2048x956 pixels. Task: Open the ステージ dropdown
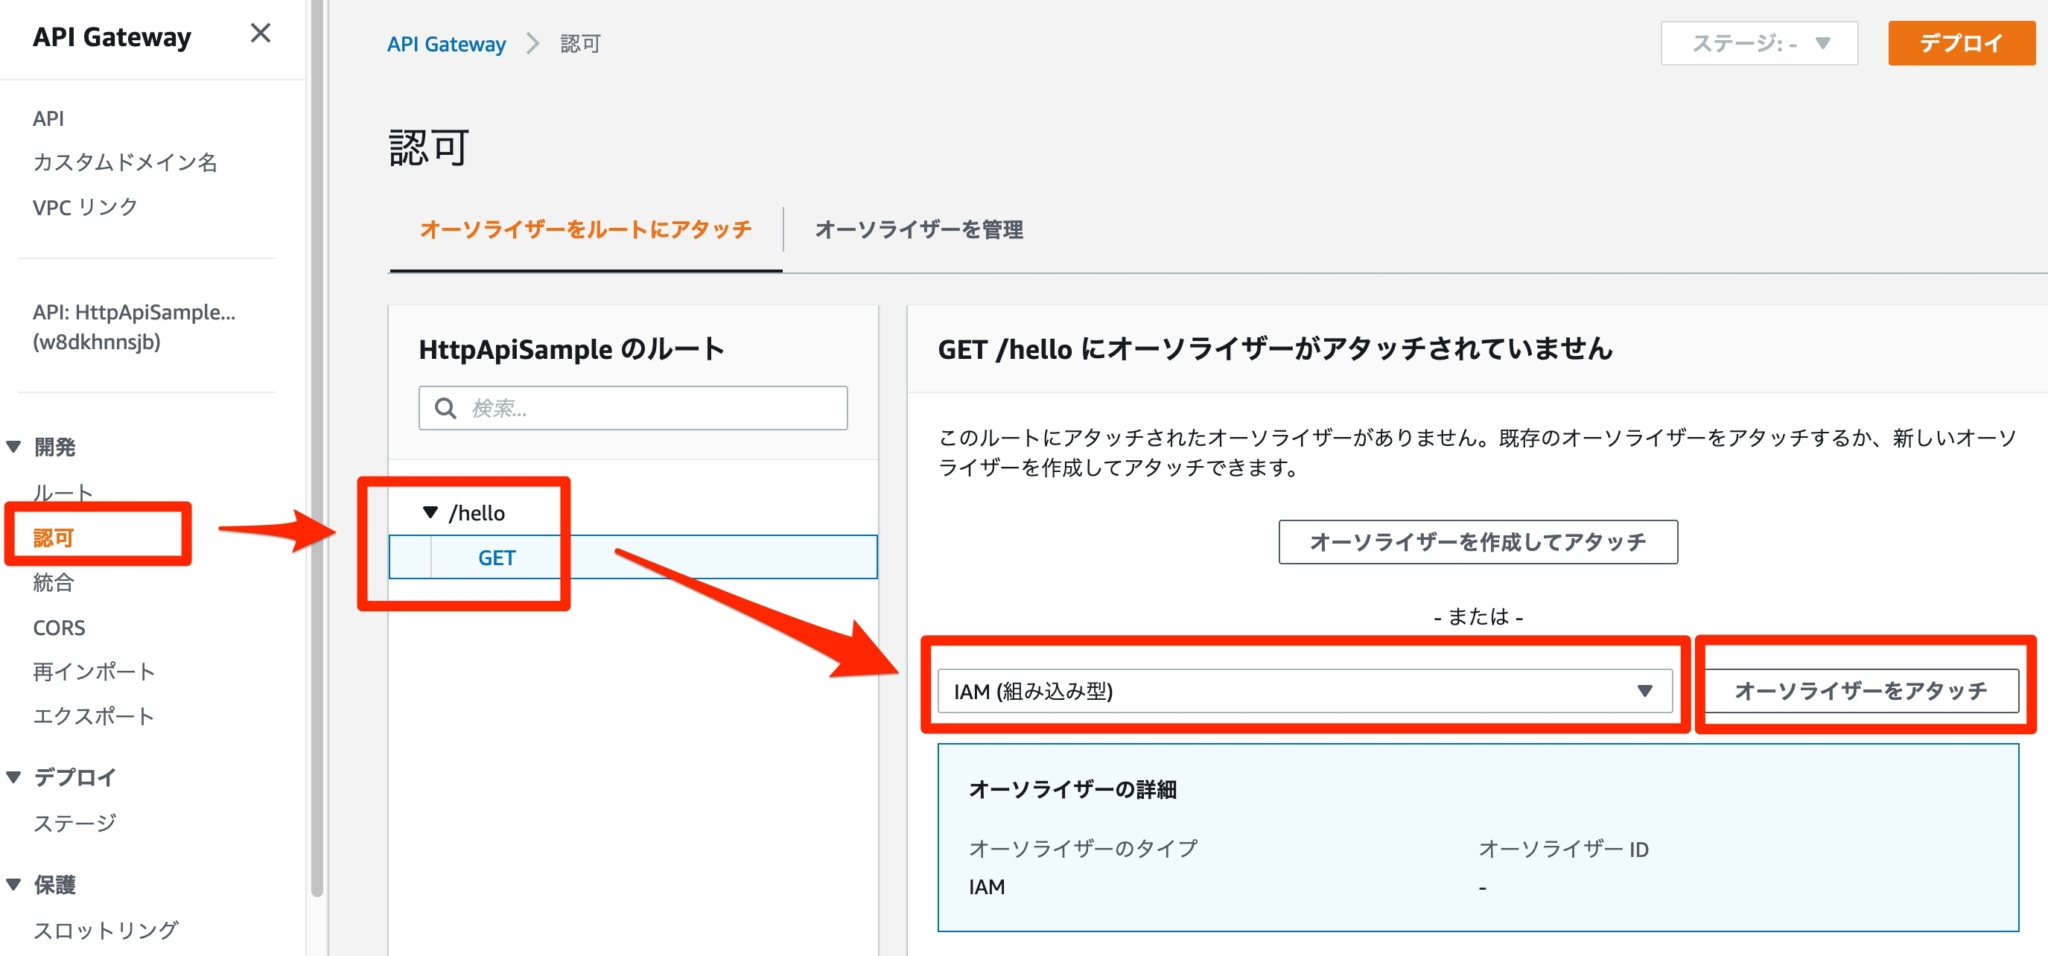(x=1758, y=43)
